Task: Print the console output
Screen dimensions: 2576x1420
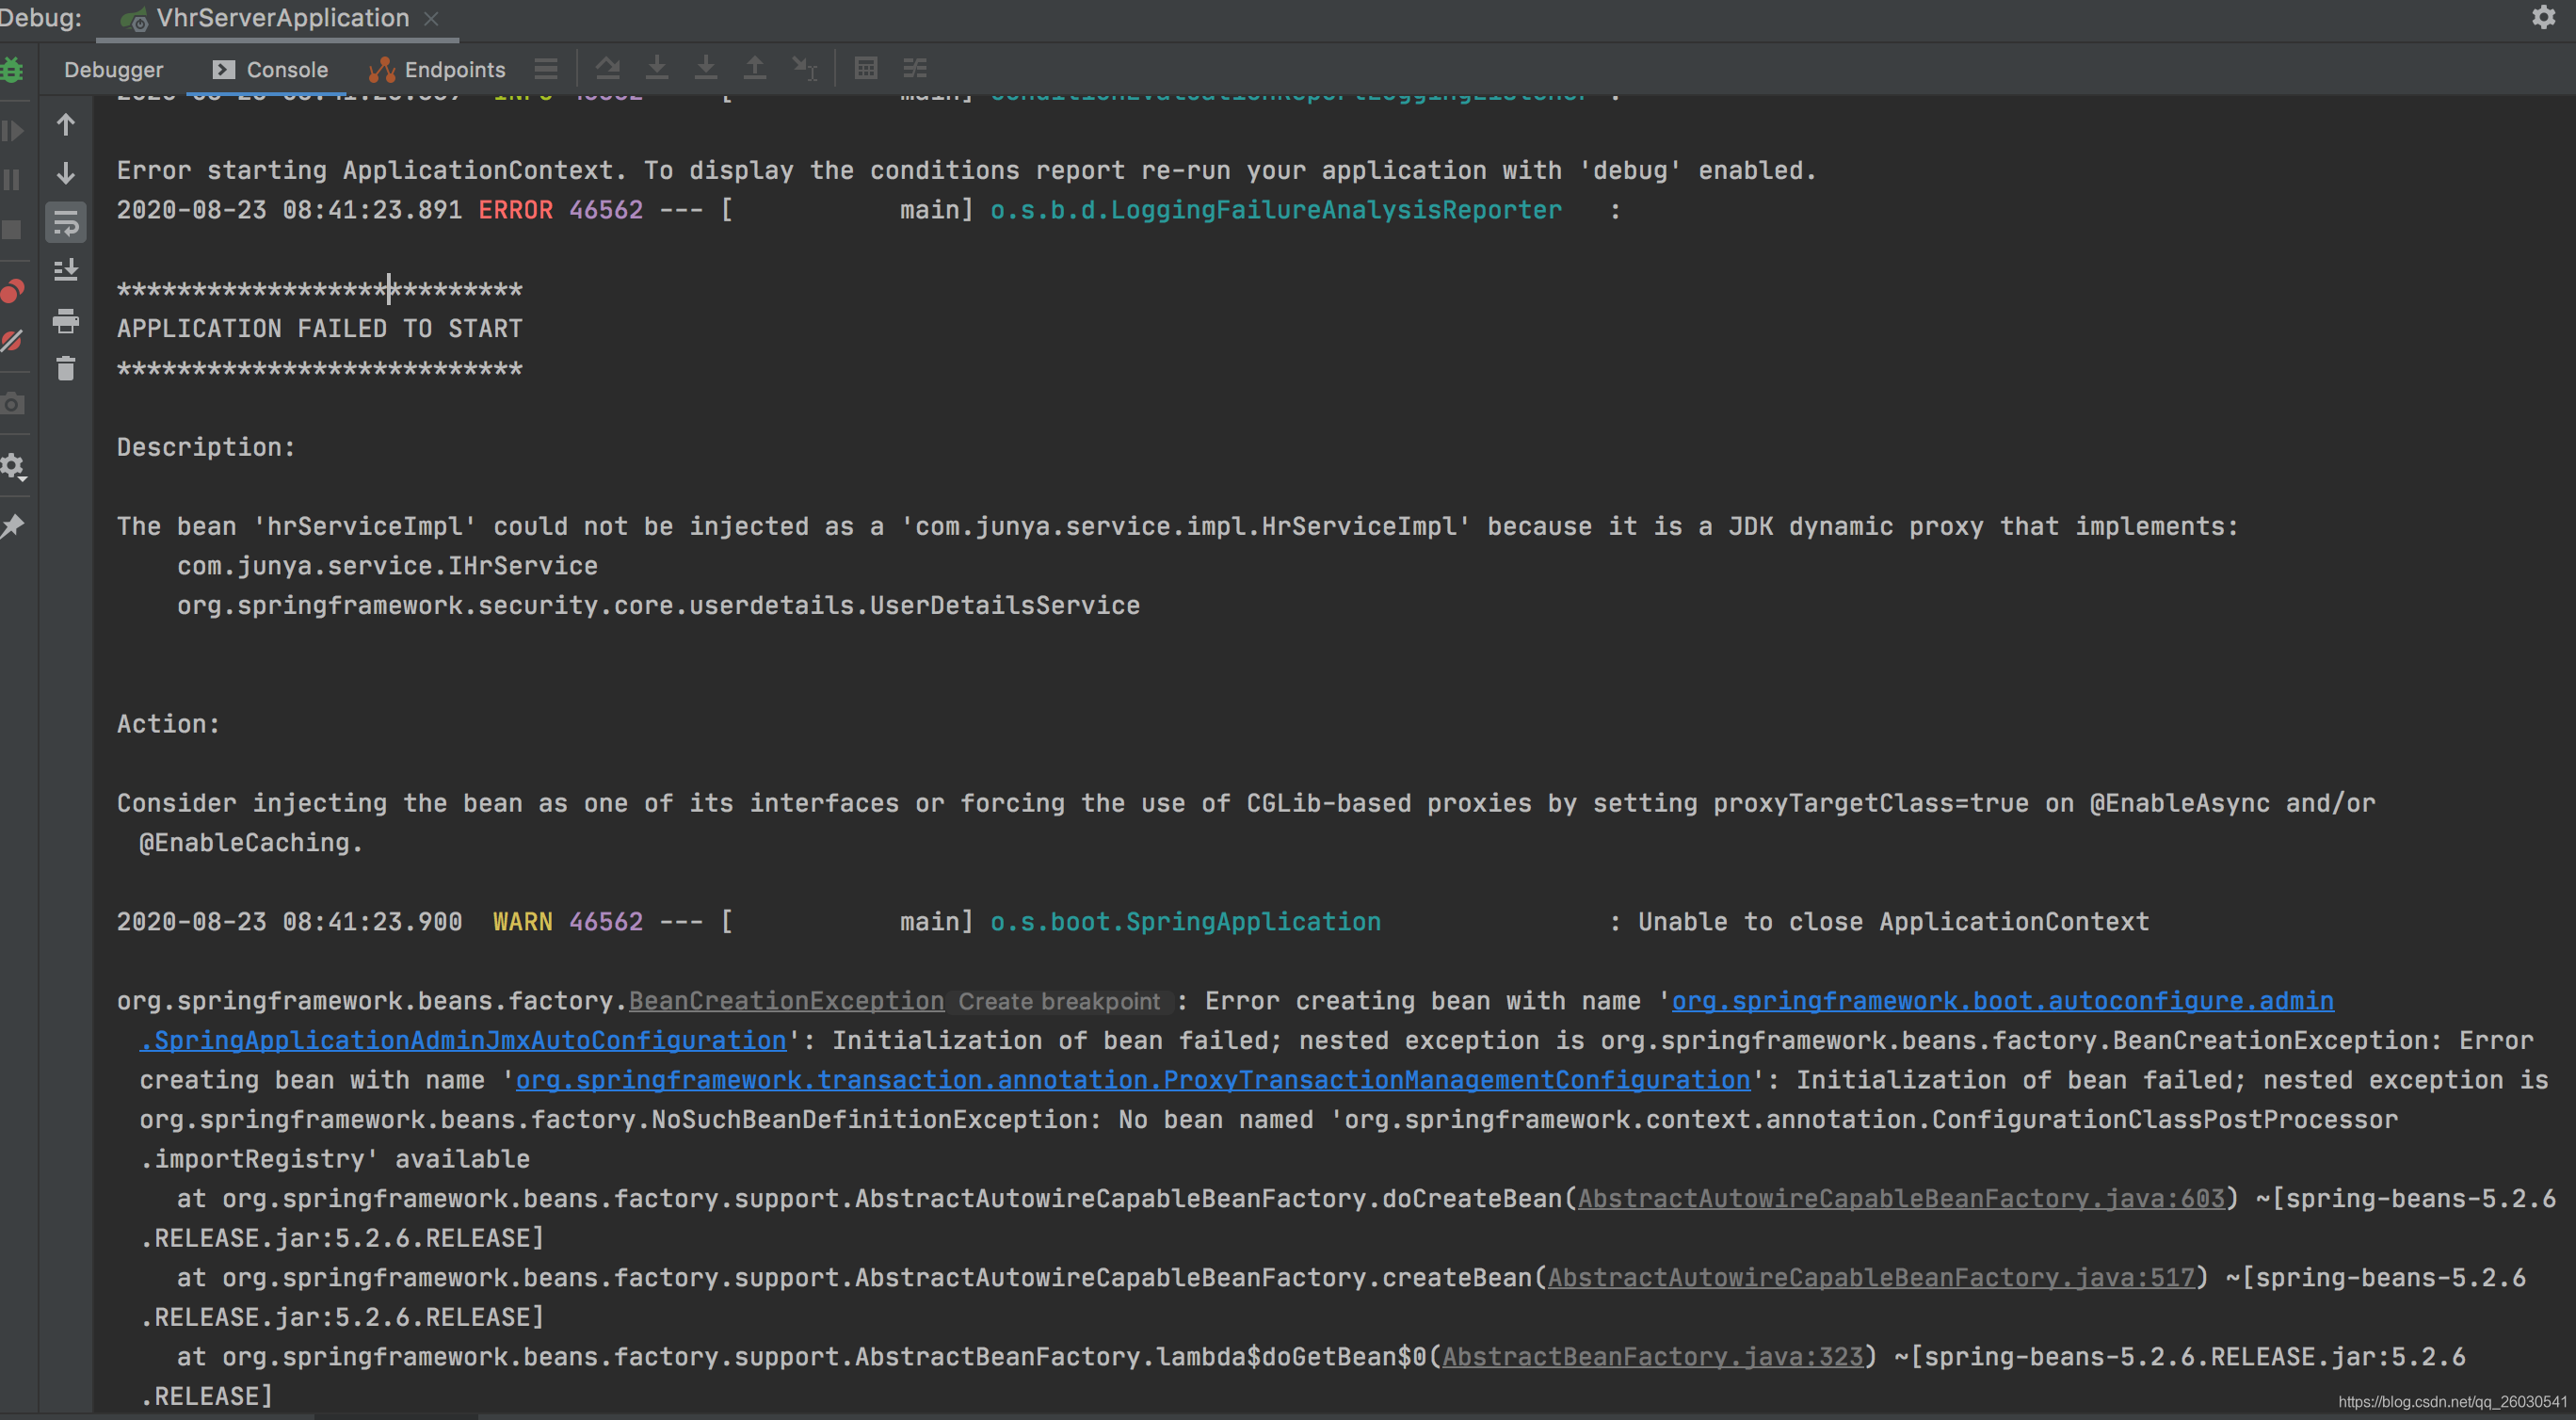Action: click(65, 321)
